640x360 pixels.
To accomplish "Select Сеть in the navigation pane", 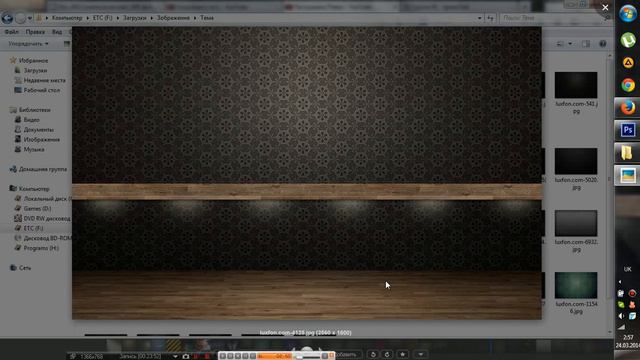I will [x=24, y=268].
